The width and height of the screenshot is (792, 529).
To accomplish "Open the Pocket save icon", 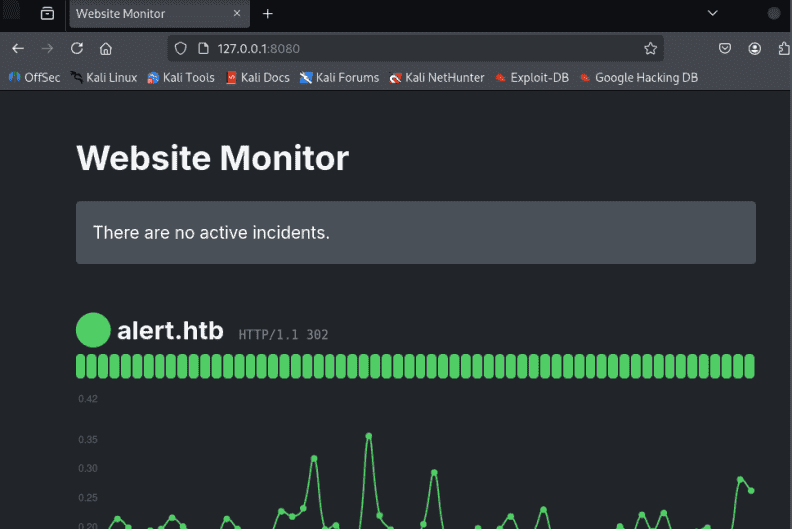I will [725, 49].
